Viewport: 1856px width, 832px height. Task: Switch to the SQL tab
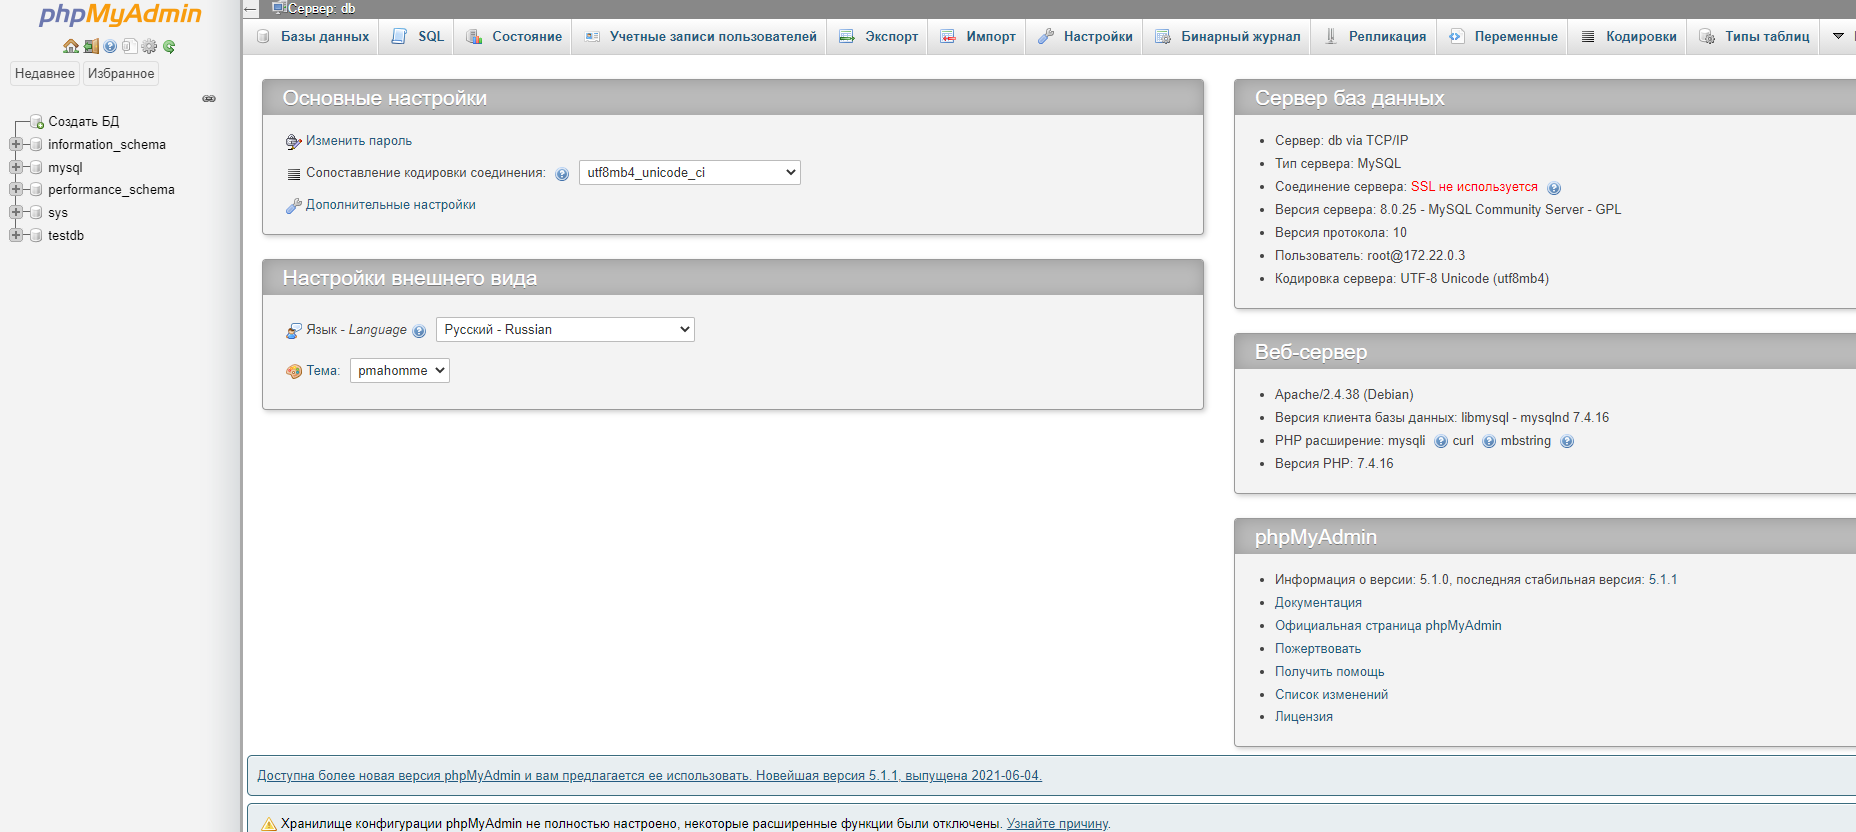(x=418, y=36)
